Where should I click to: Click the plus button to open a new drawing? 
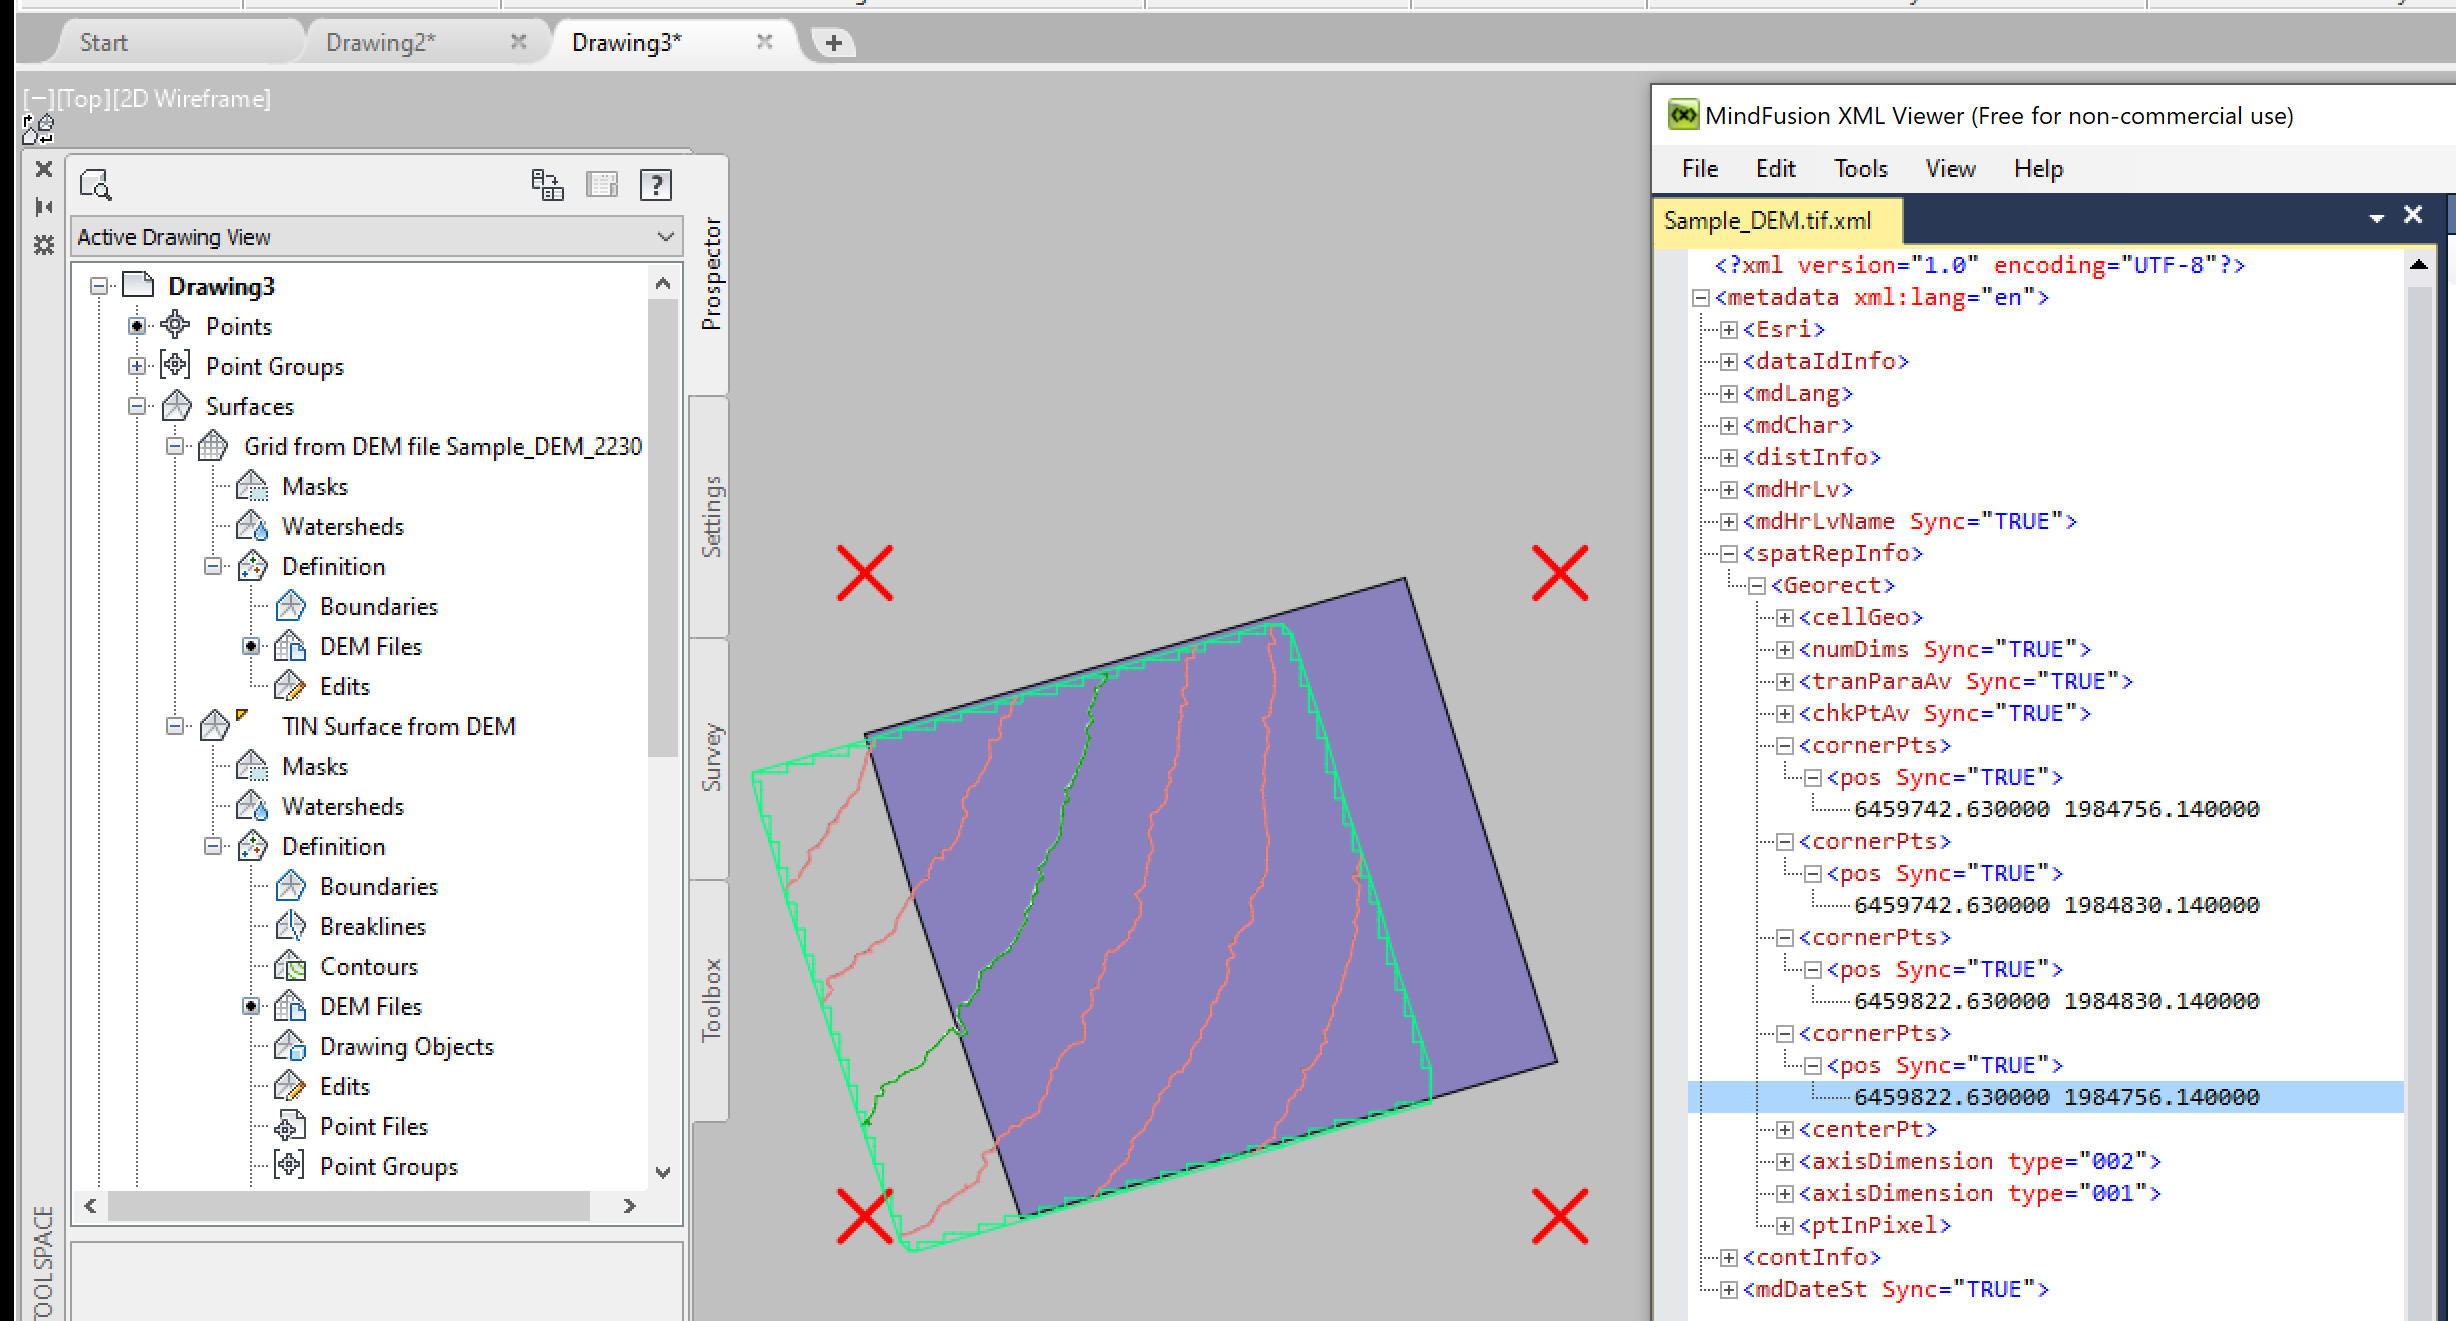pos(833,42)
